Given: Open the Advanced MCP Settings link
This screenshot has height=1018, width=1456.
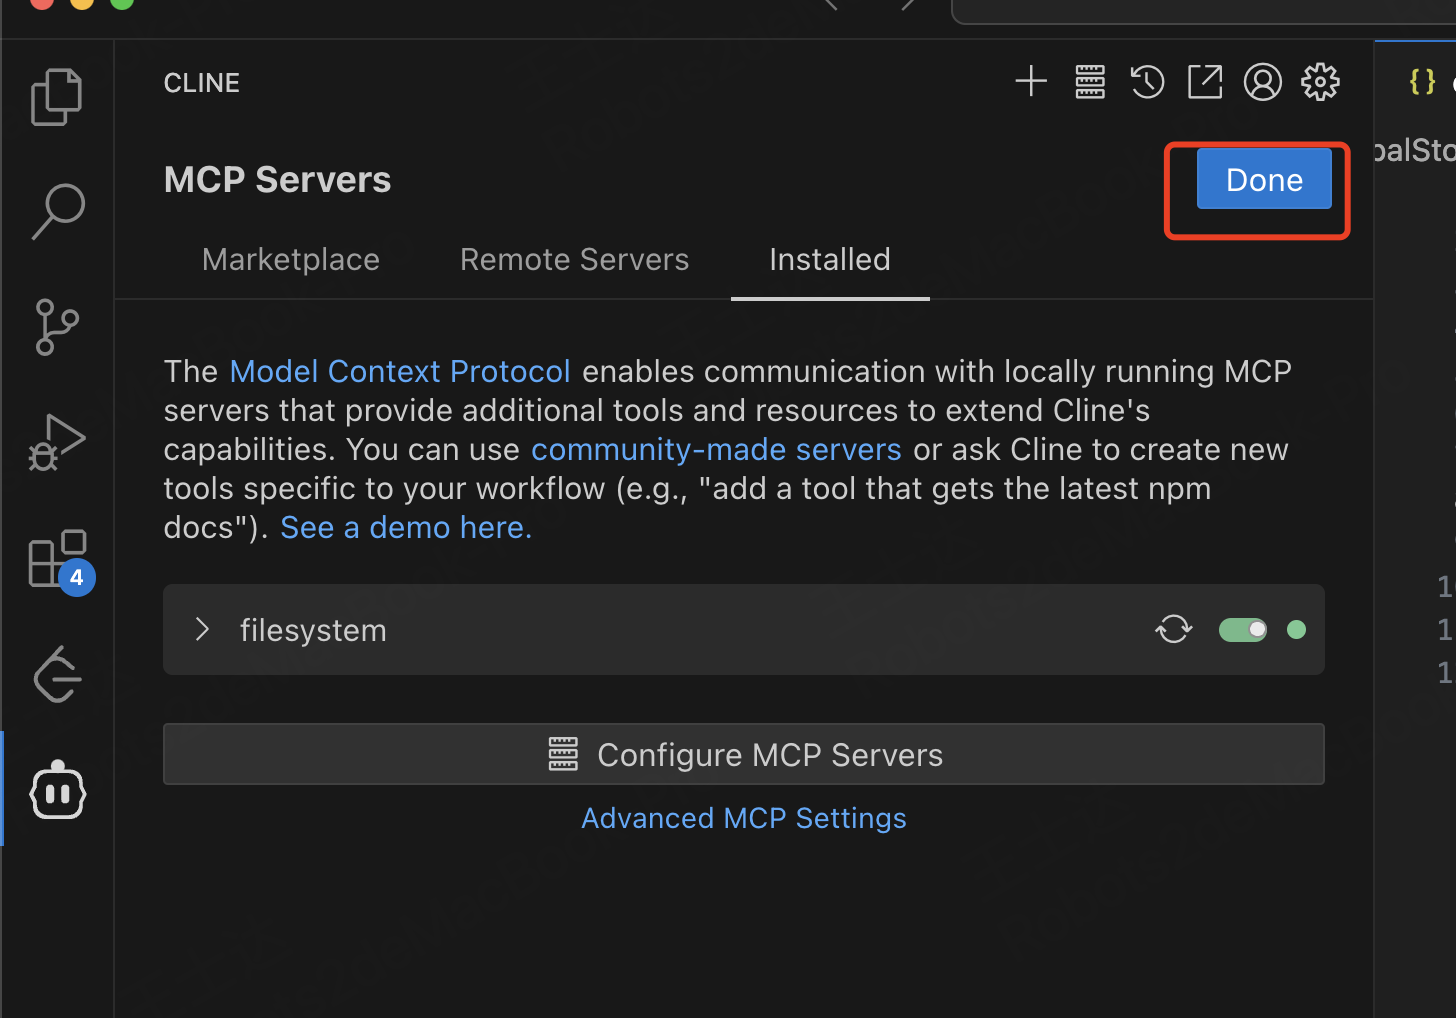Looking at the screenshot, I should coord(744,818).
